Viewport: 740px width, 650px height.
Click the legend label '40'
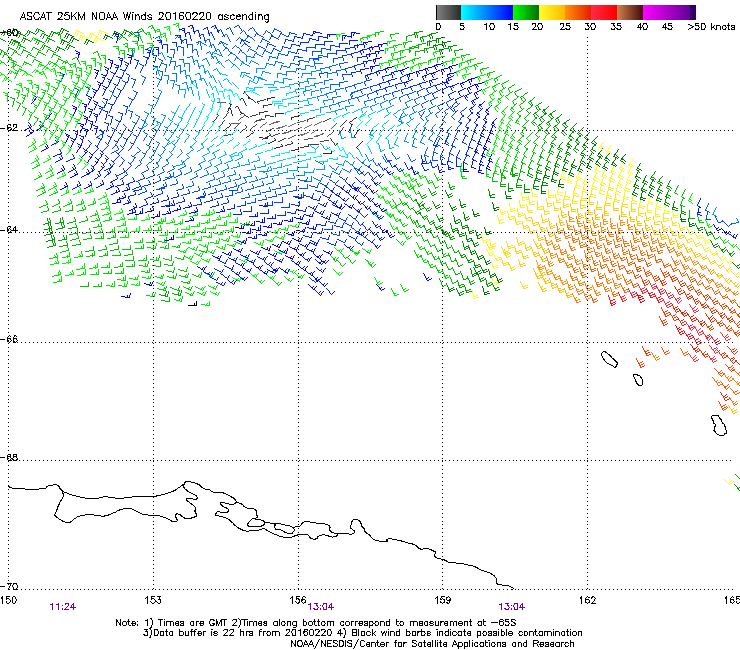pyautogui.click(x=642, y=27)
